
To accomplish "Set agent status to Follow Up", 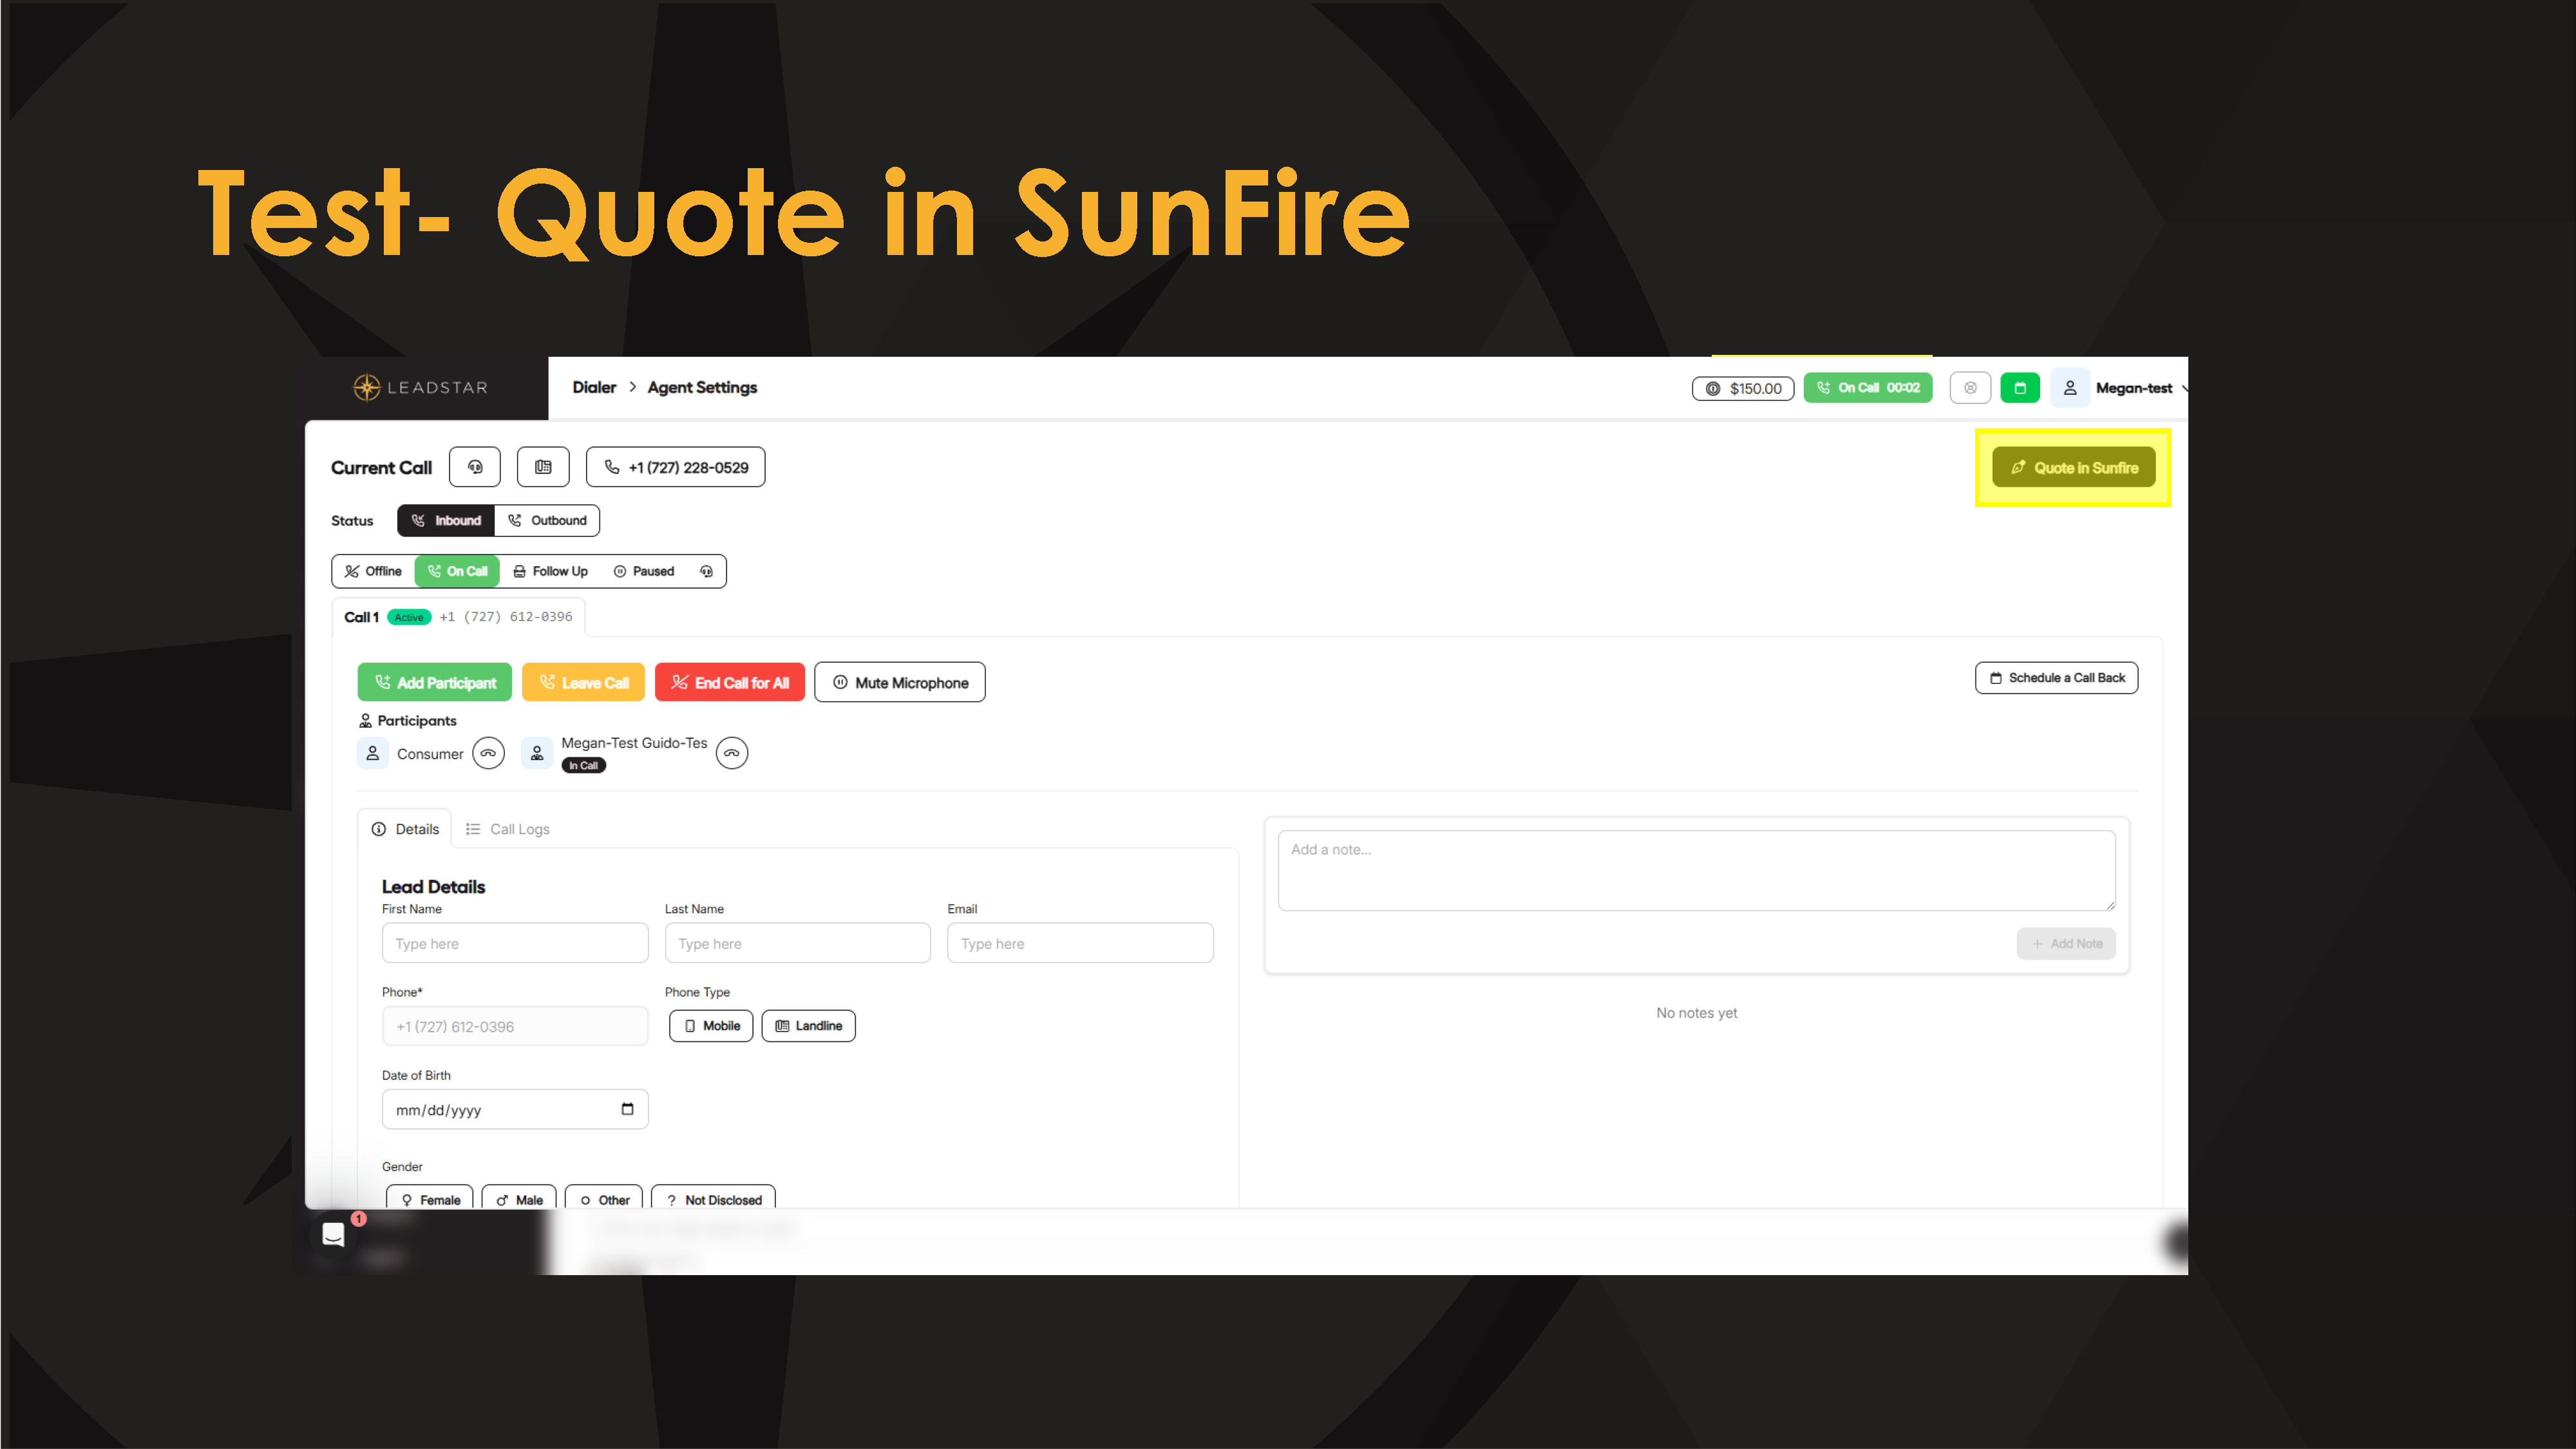I will click(550, 571).
